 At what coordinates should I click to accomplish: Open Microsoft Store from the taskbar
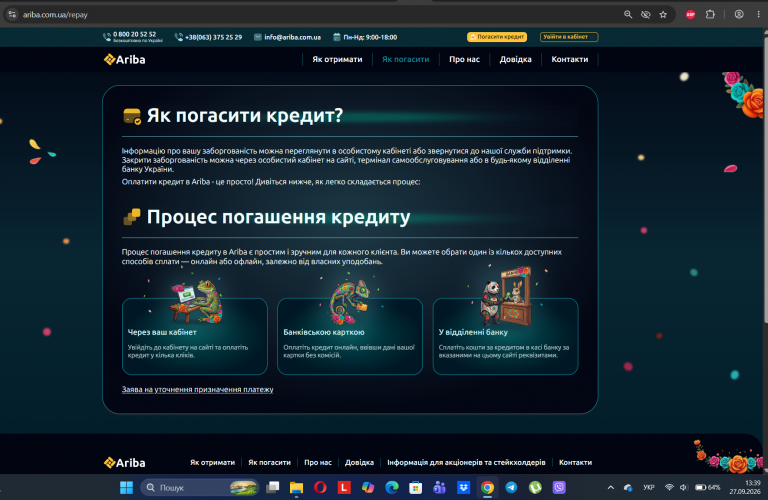pyautogui.click(x=416, y=488)
